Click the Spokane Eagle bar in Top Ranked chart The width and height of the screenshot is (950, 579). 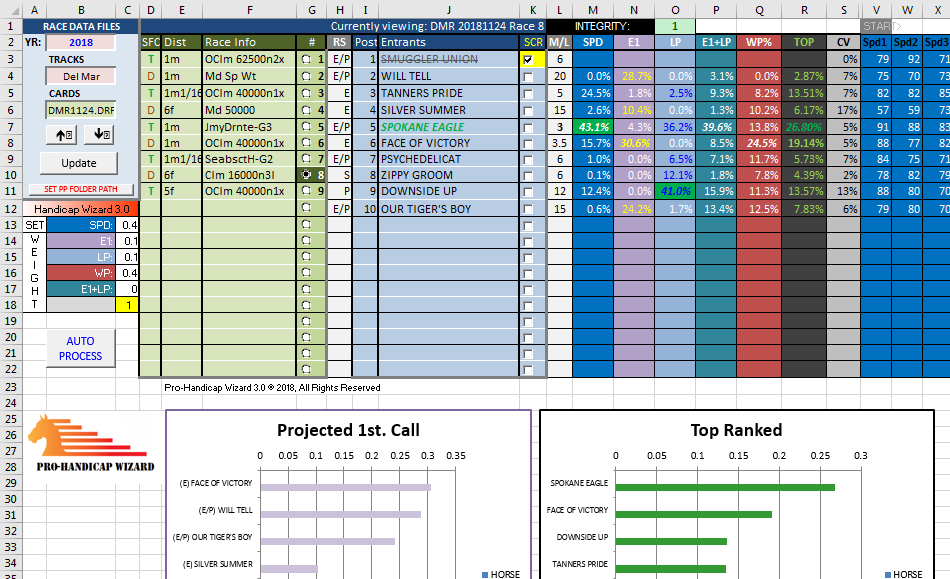click(x=724, y=487)
